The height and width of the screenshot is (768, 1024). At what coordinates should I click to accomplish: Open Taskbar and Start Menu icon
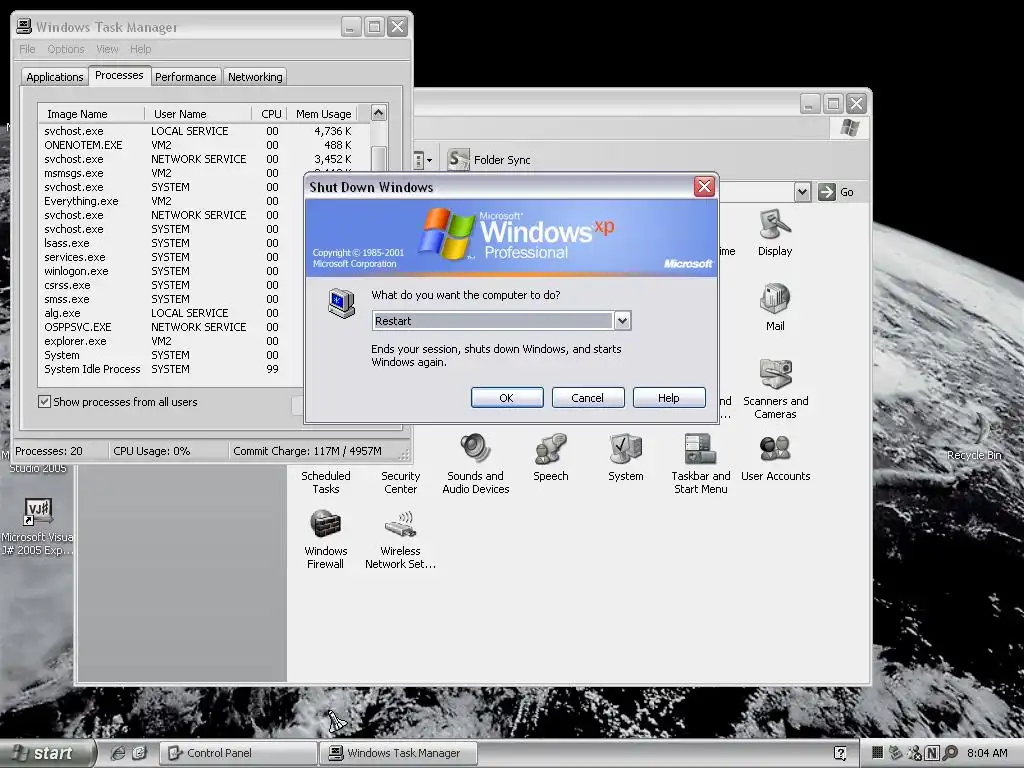click(x=701, y=464)
